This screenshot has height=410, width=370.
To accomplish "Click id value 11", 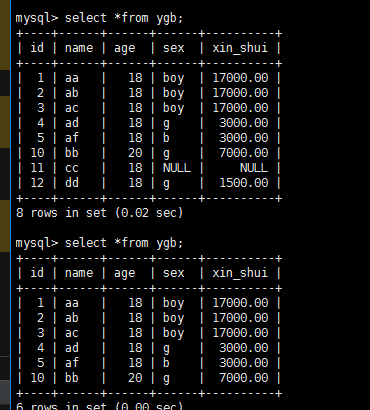I will point(37,168).
